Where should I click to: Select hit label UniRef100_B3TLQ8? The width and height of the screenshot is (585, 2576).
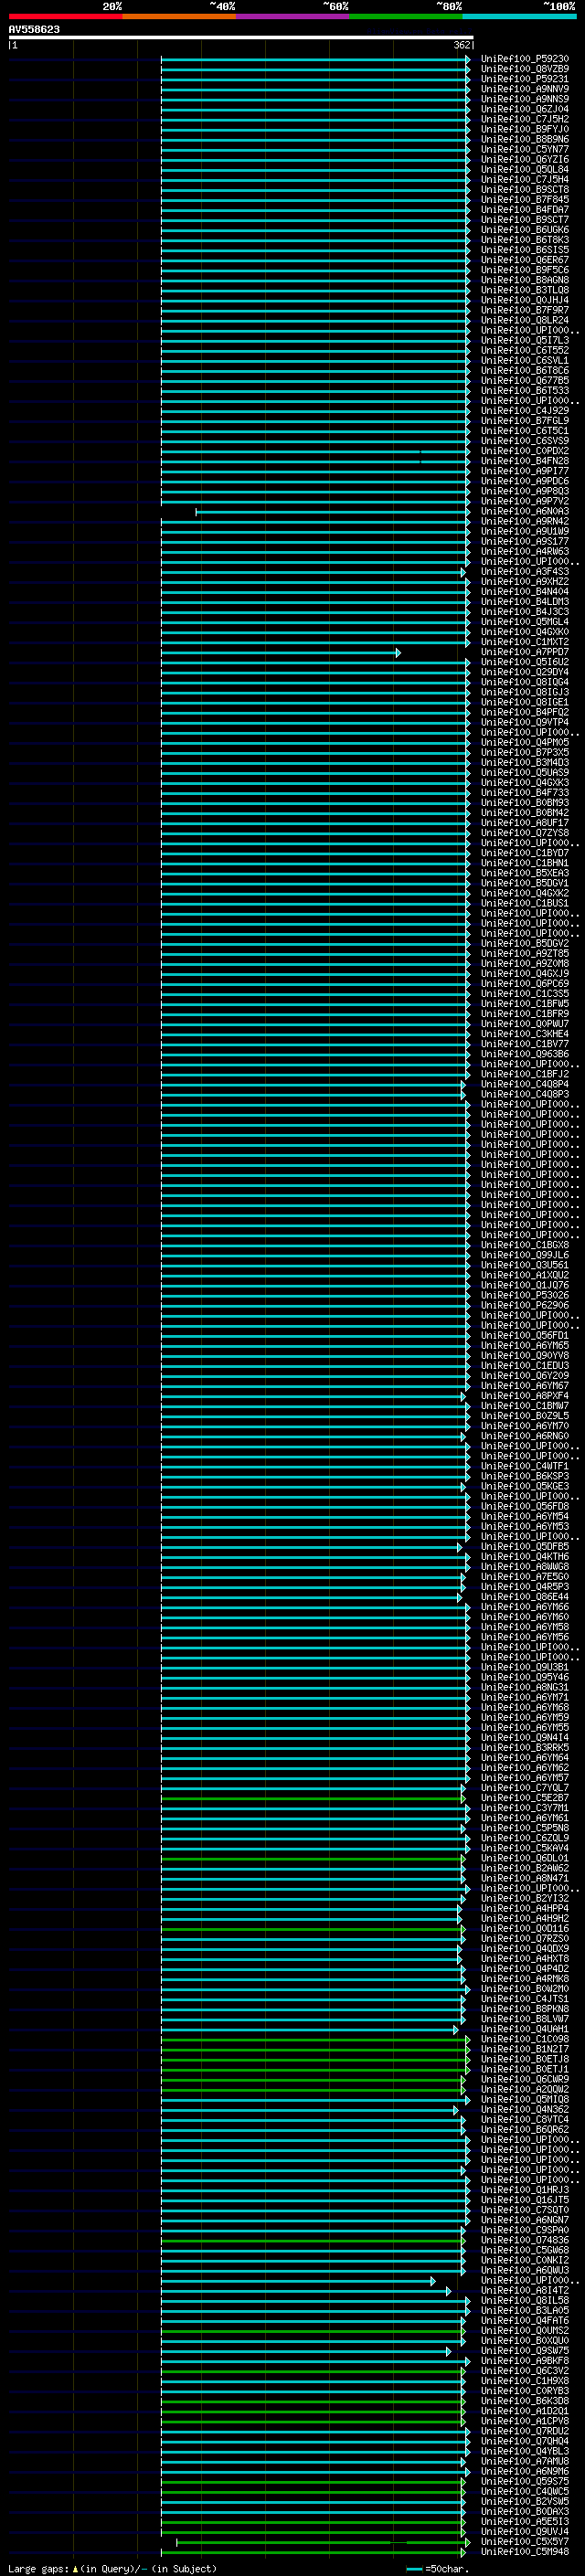(524, 290)
